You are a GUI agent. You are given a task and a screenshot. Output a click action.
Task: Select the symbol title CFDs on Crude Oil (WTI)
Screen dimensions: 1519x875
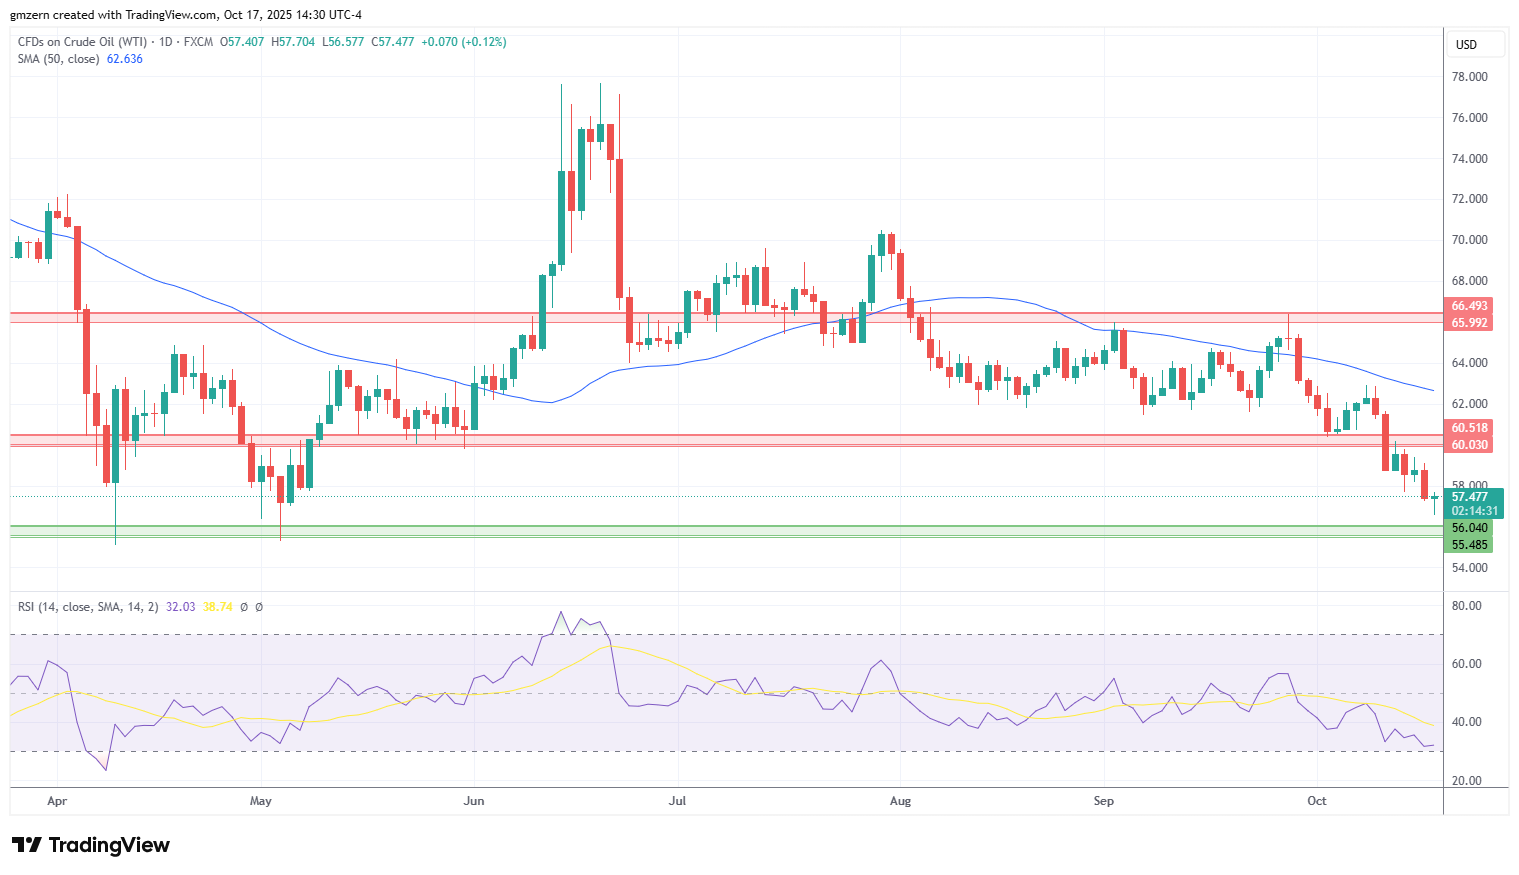pyautogui.click(x=82, y=42)
